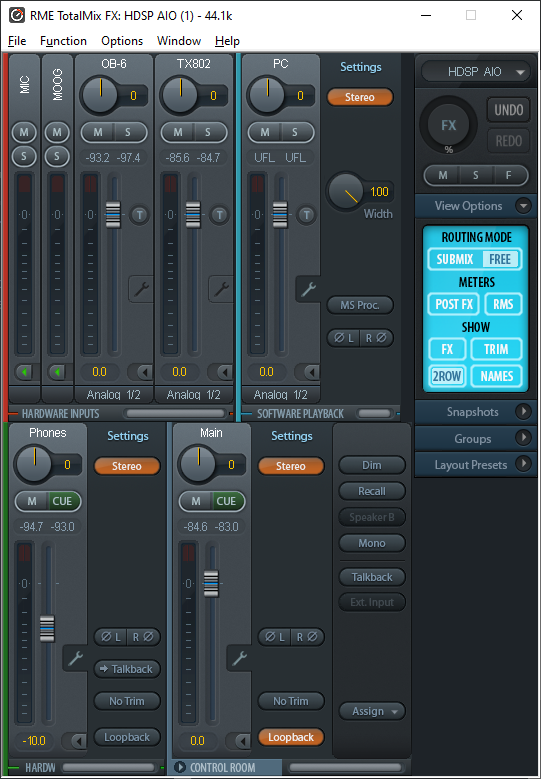Open OB-6 channel settings wrench
The height and width of the screenshot is (779, 541).
coord(141,289)
